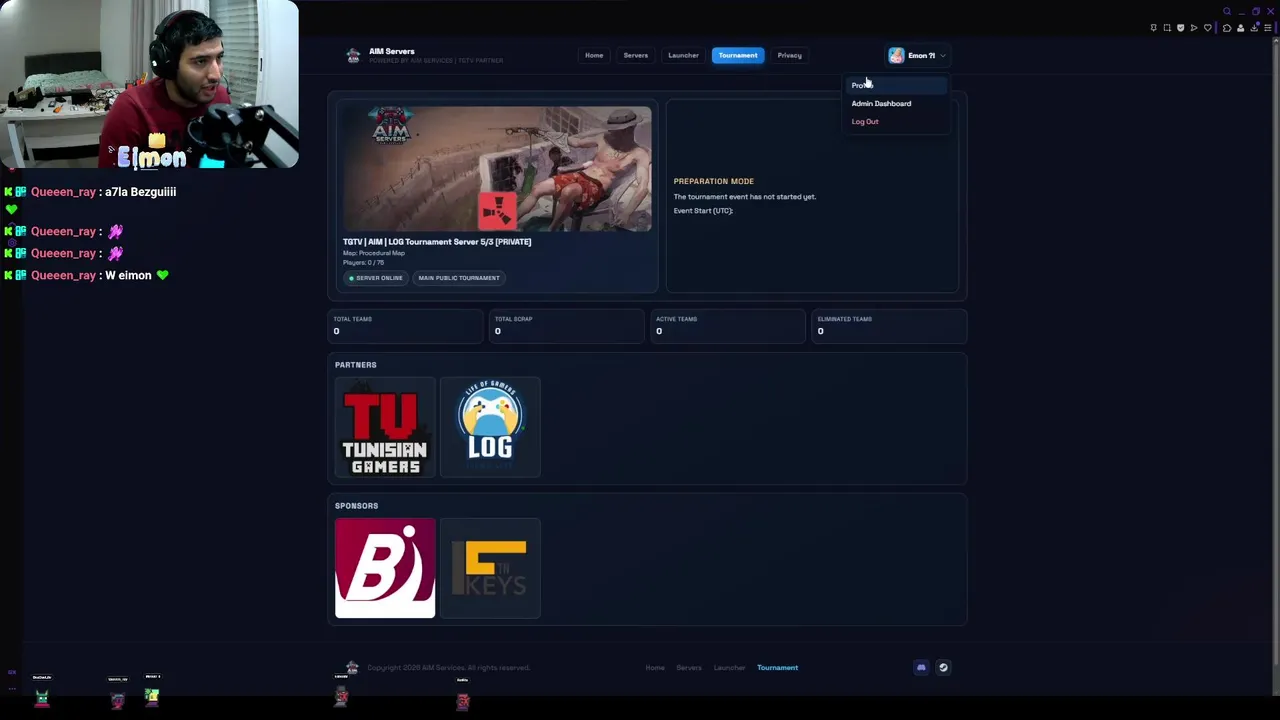1280x720 pixels.
Task: Click the Main Public Tournament badge
Action: 459,278
